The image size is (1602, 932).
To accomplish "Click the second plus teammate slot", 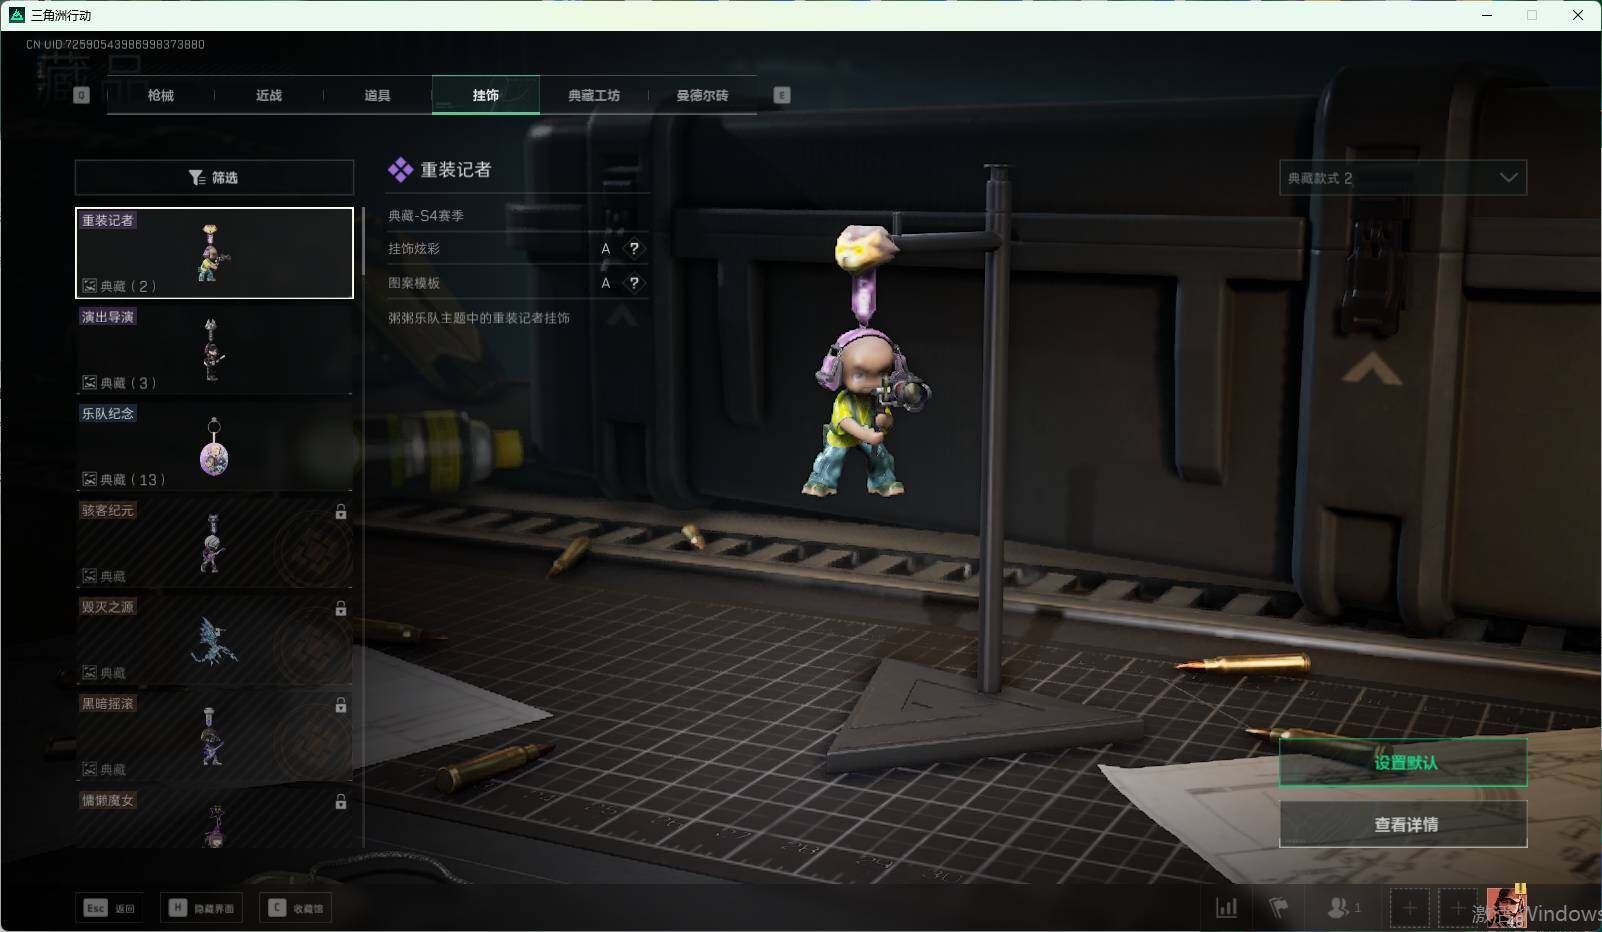I will pos(1457,908).
